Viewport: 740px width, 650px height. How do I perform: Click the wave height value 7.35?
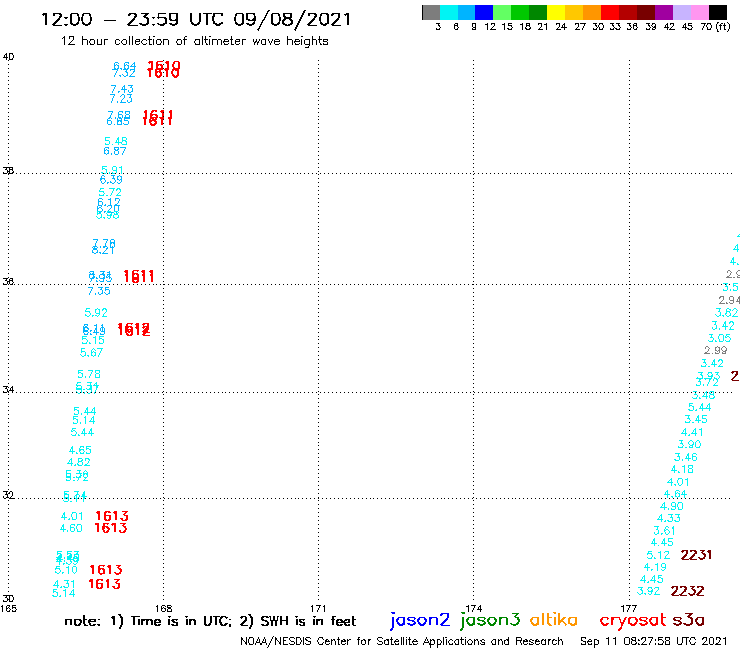[x=99, y=291]
